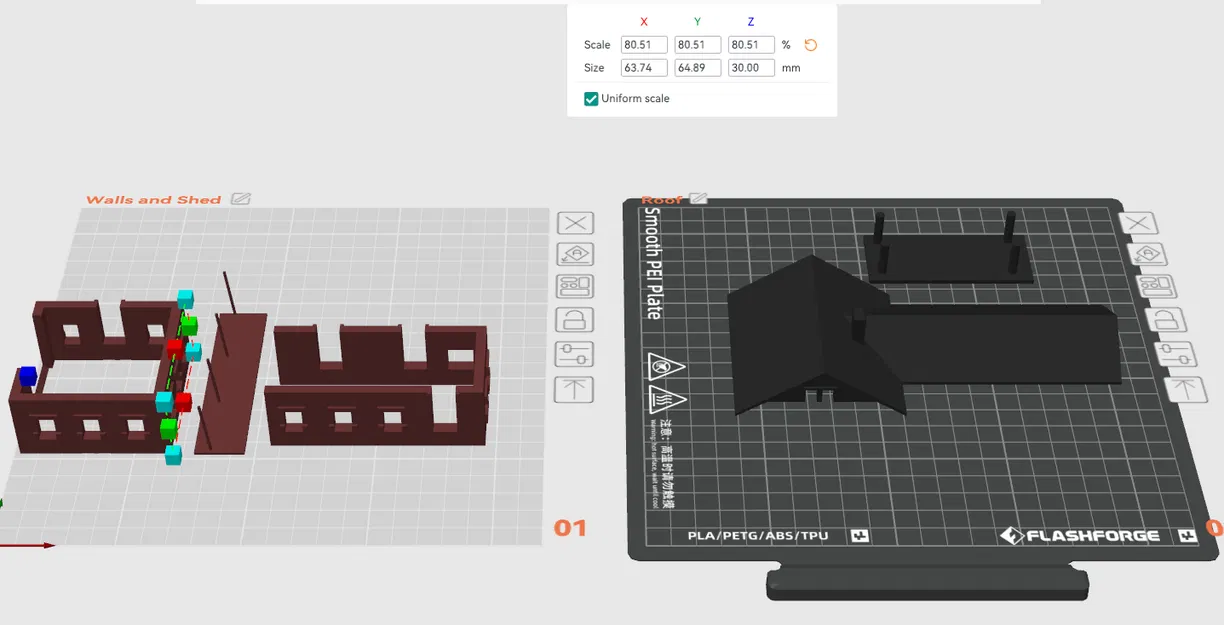Lock the Walls and Shed plate
The width and height of the screenshot is (1224, 625).
[x=575, y=320]
